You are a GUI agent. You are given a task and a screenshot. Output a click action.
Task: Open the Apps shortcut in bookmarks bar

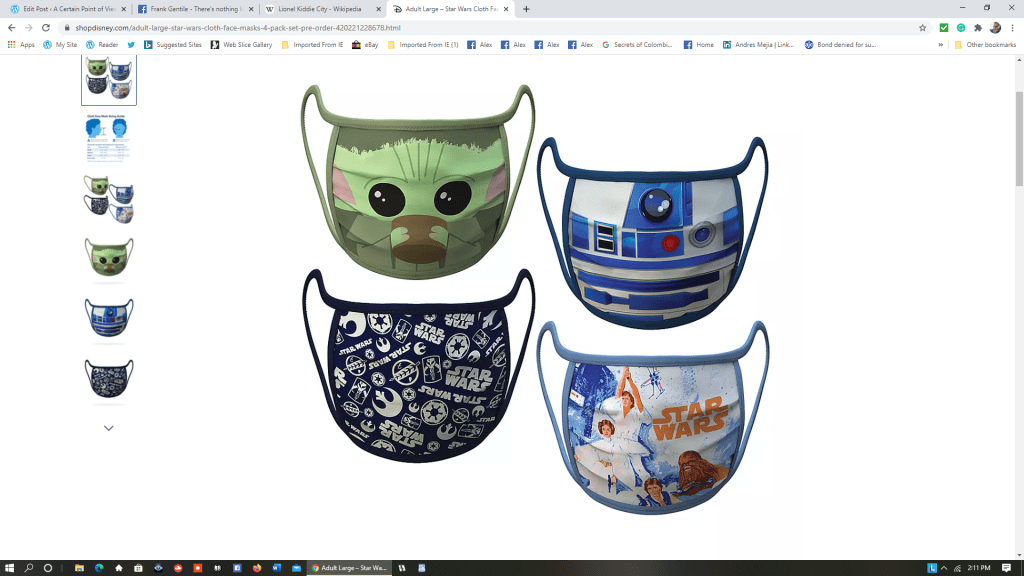(21, 45)
